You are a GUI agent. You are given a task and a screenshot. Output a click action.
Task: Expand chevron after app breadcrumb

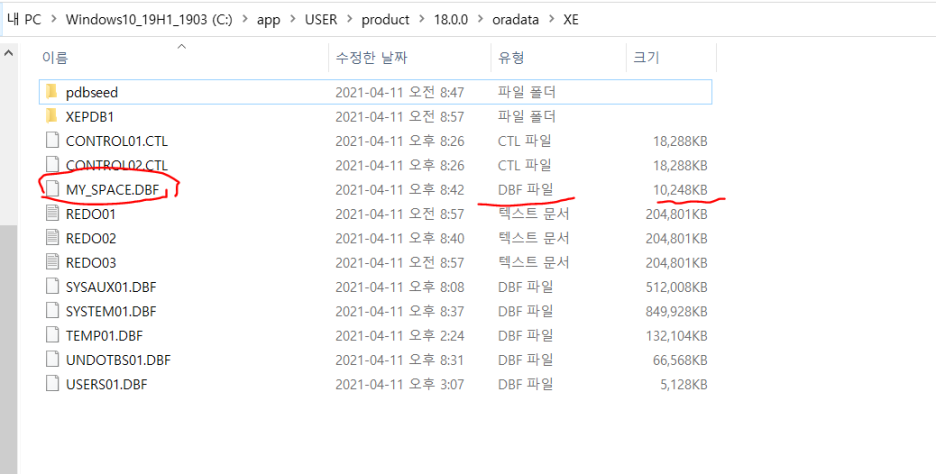[x=293, y=19]
